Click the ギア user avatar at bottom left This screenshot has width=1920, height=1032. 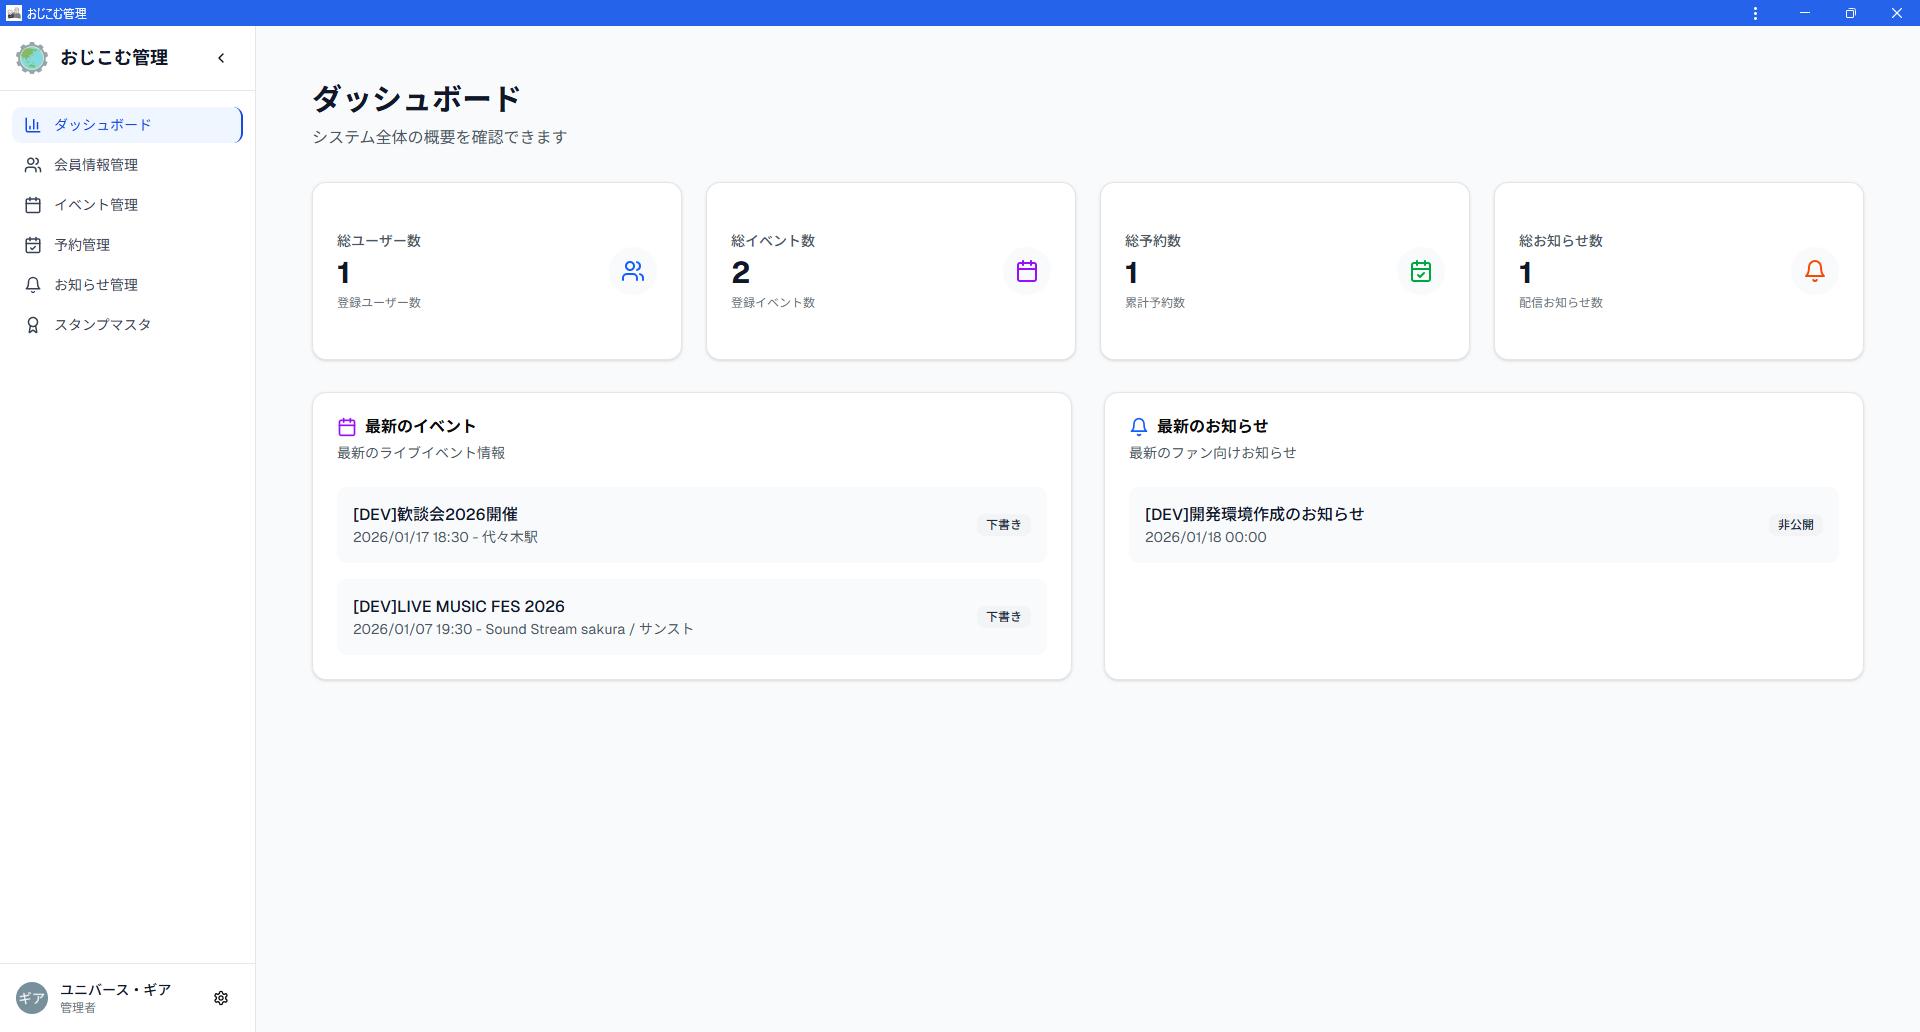click(31, 997)
